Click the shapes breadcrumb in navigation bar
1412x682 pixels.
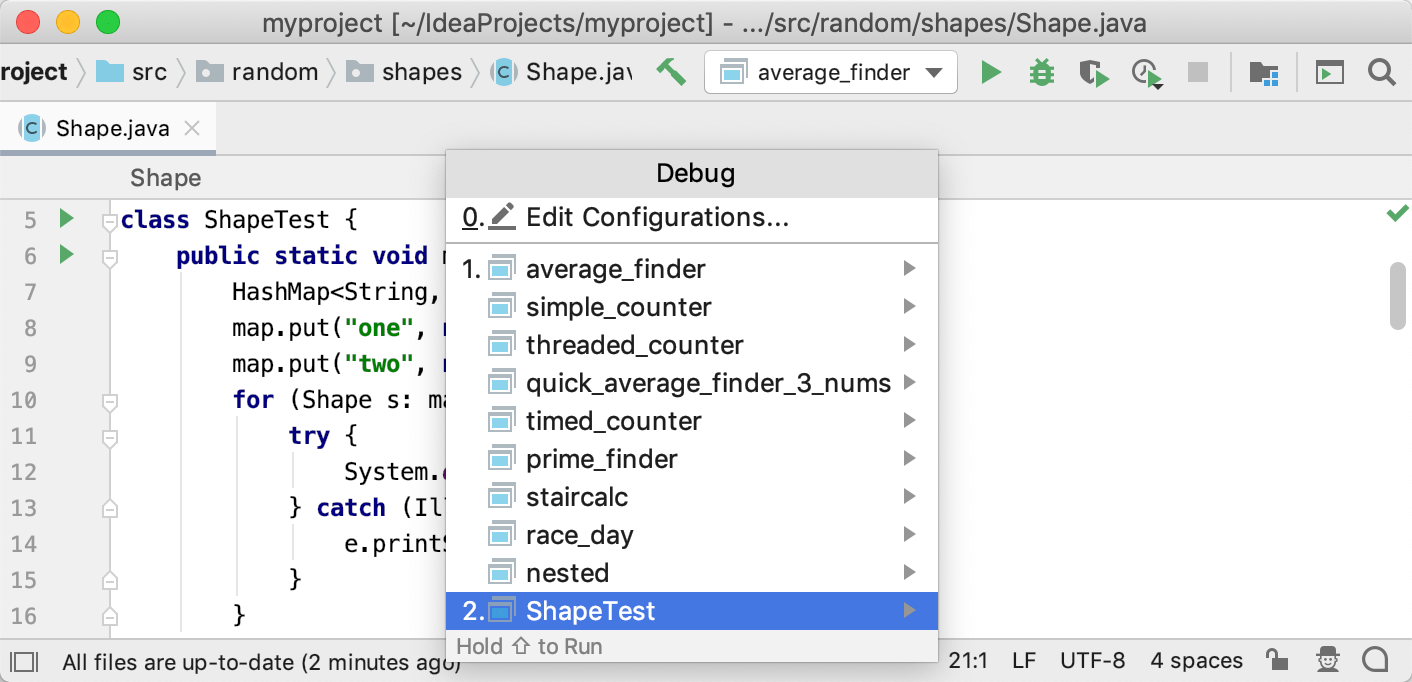421,72
